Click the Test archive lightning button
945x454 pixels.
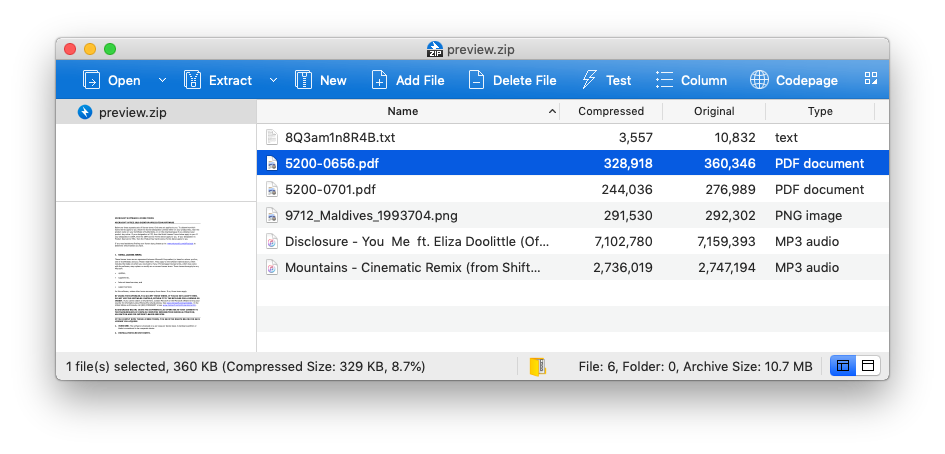click(606, 80)
